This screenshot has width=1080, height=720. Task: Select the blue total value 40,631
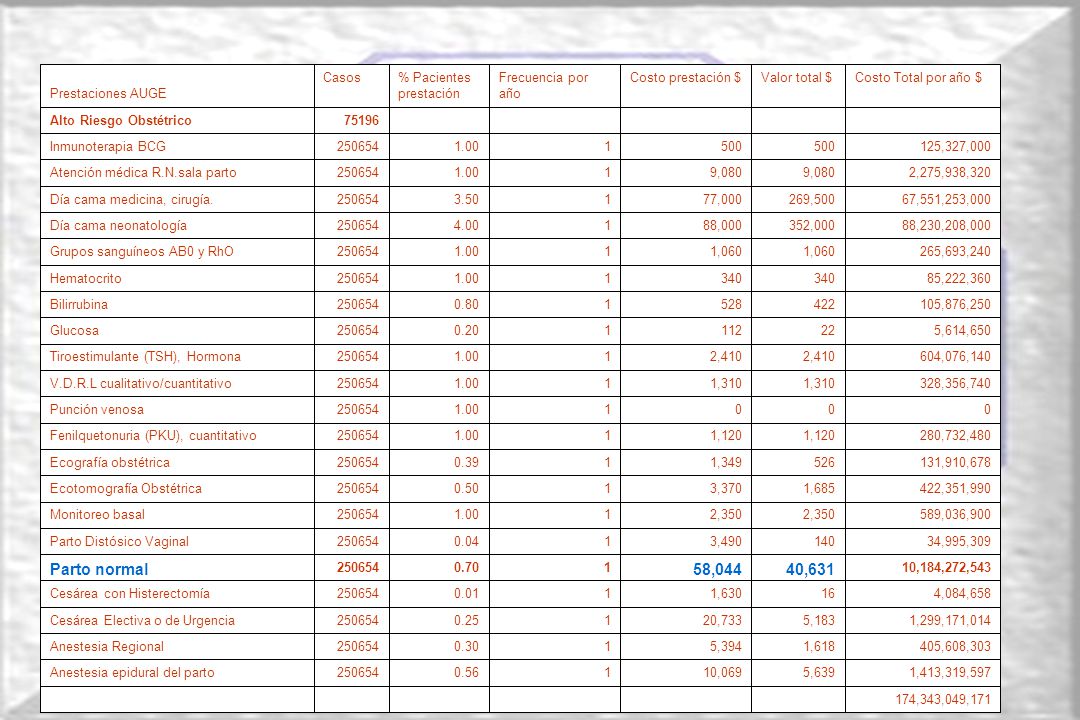810,569
